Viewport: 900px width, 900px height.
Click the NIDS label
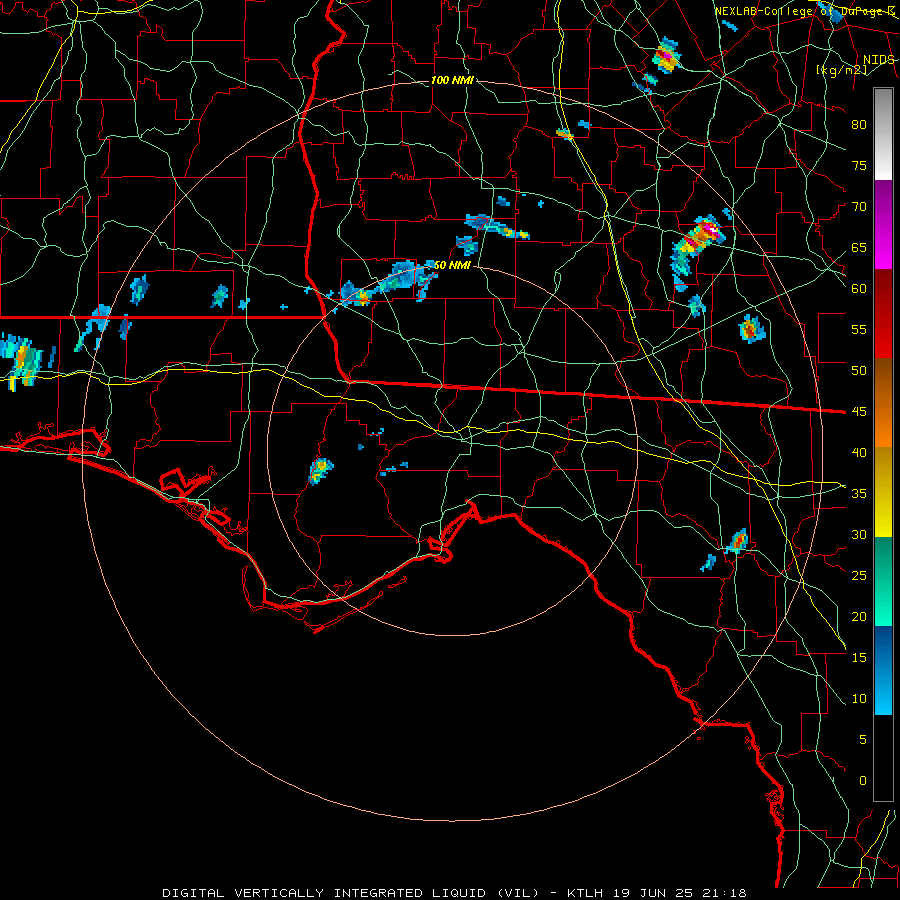point(879,60)
